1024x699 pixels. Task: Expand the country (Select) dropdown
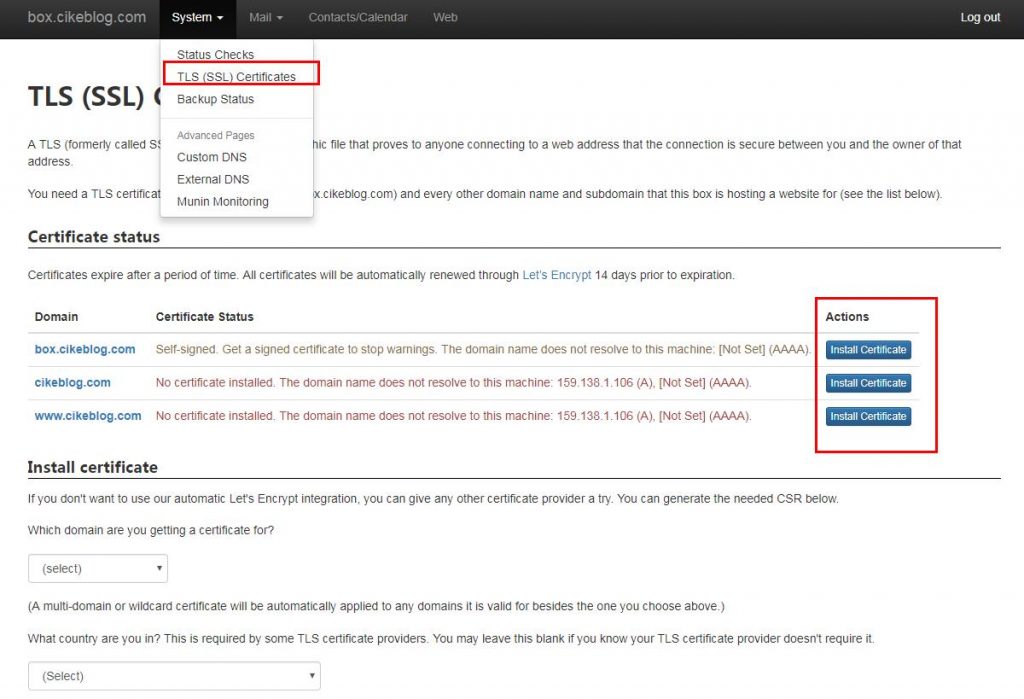tap(174, 676)
